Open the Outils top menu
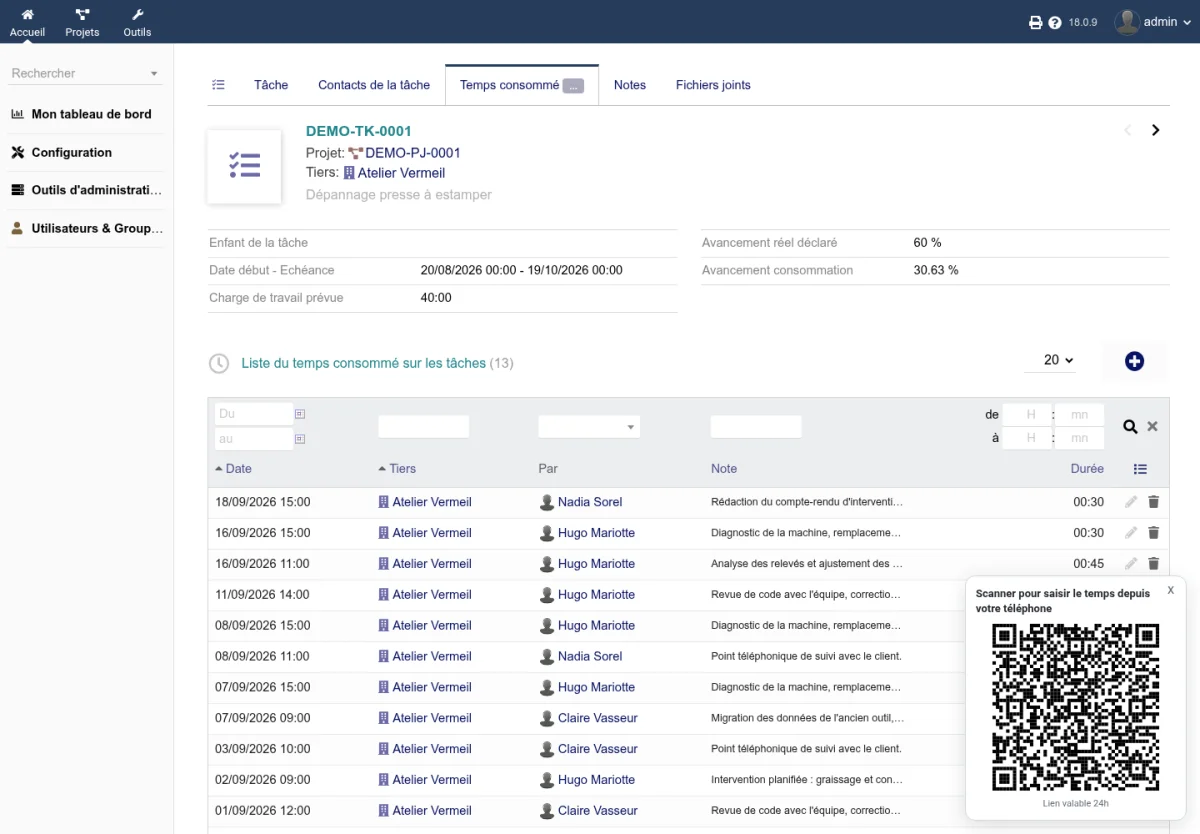The width and height of the screenshot is (1200, 834). click(x=137, y=22)
